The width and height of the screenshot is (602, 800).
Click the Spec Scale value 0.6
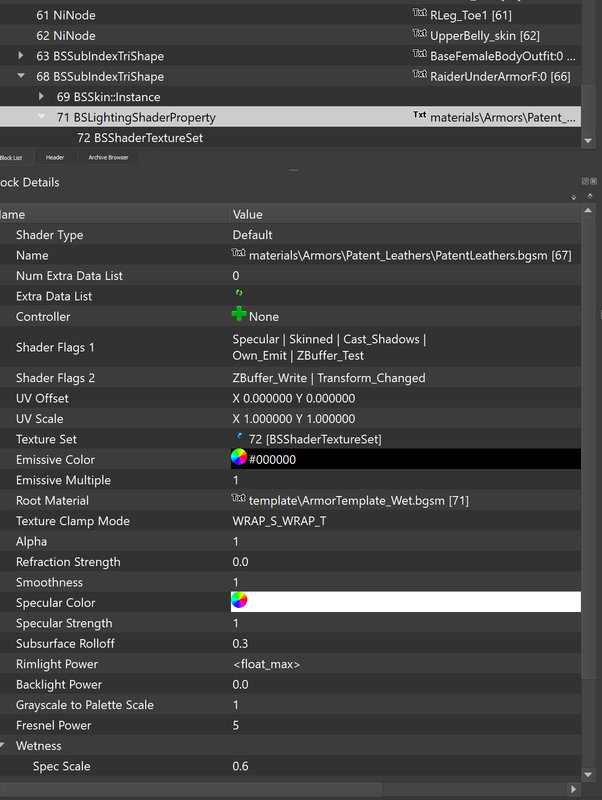pos(240,765)
